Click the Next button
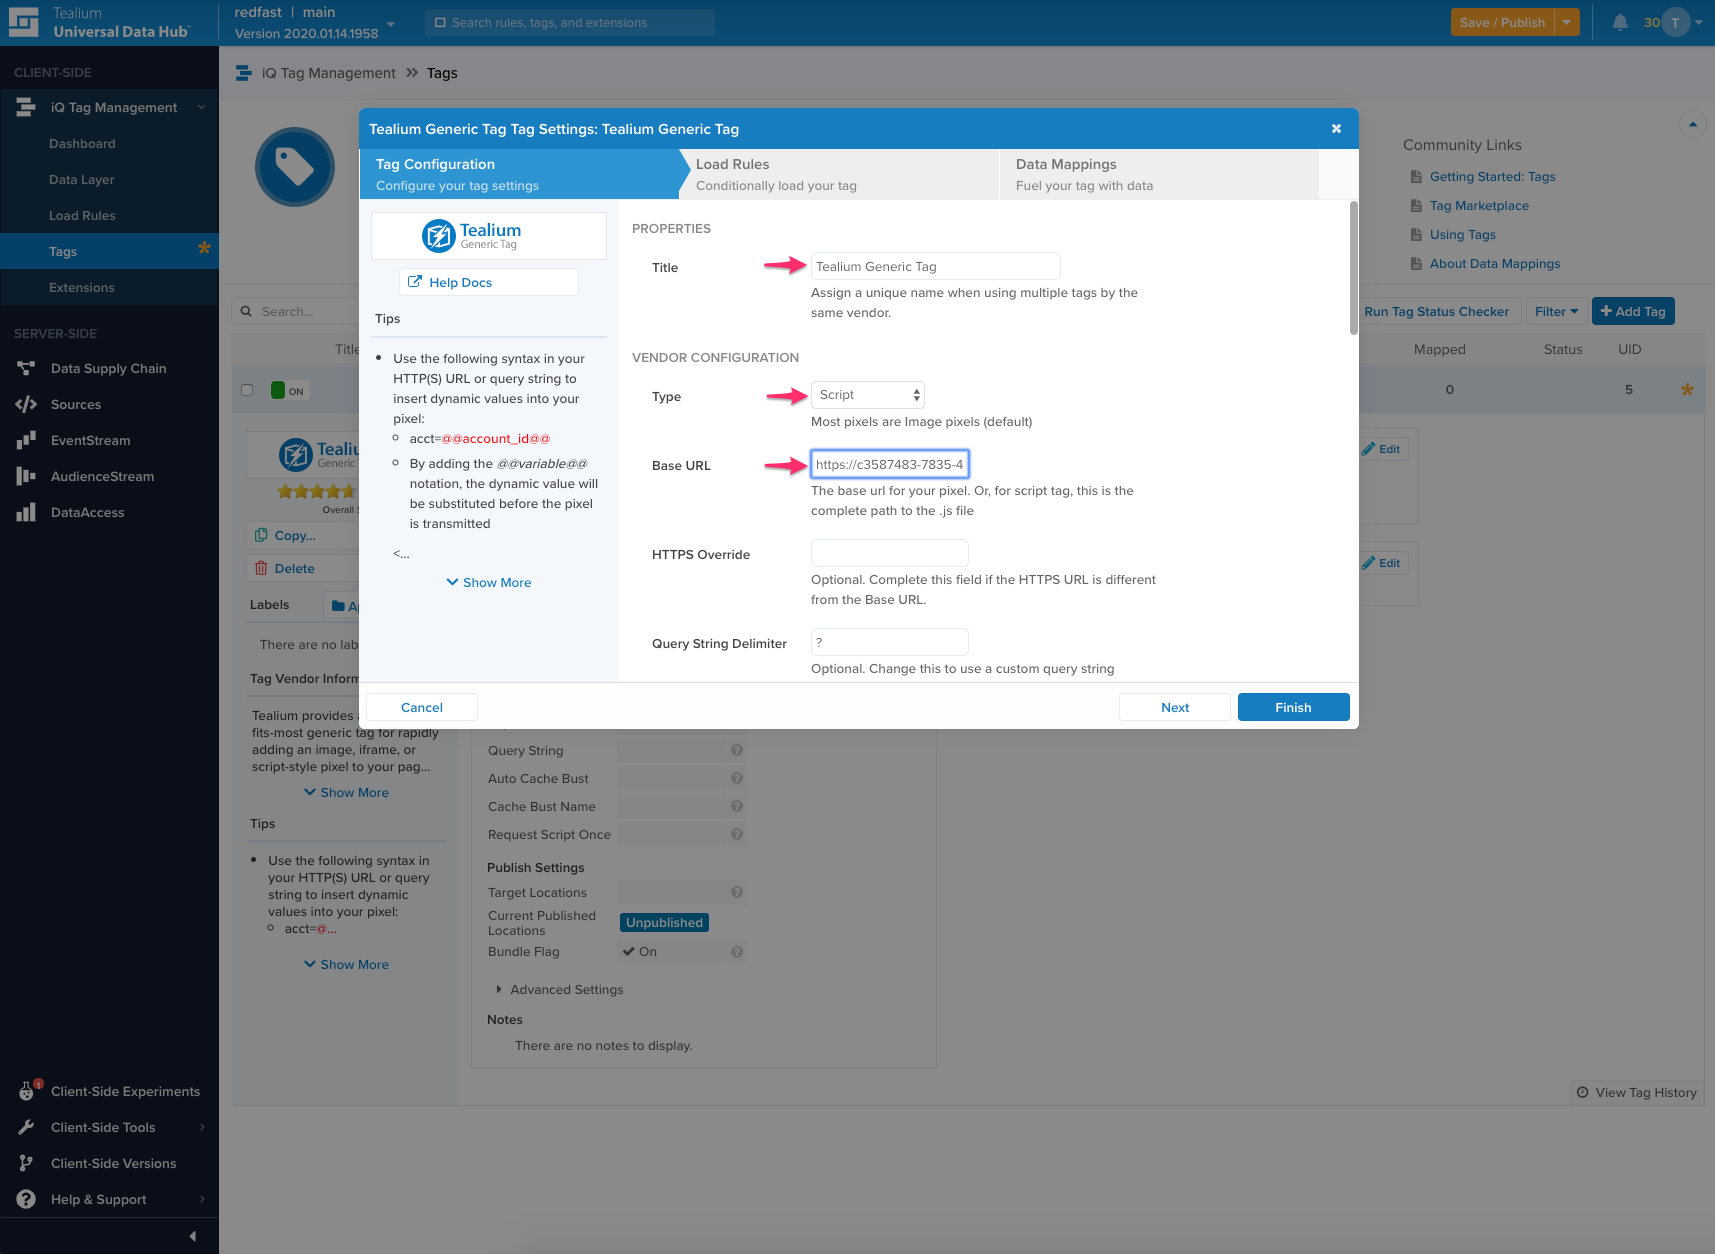The width and height of the screenshot is (1715, 1254). tap(1175, 707)
